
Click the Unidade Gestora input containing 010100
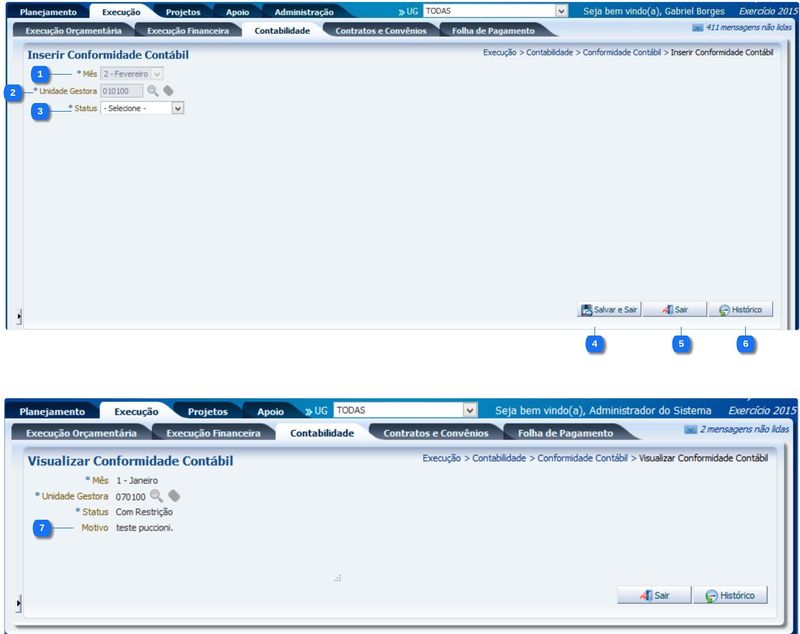121,91
